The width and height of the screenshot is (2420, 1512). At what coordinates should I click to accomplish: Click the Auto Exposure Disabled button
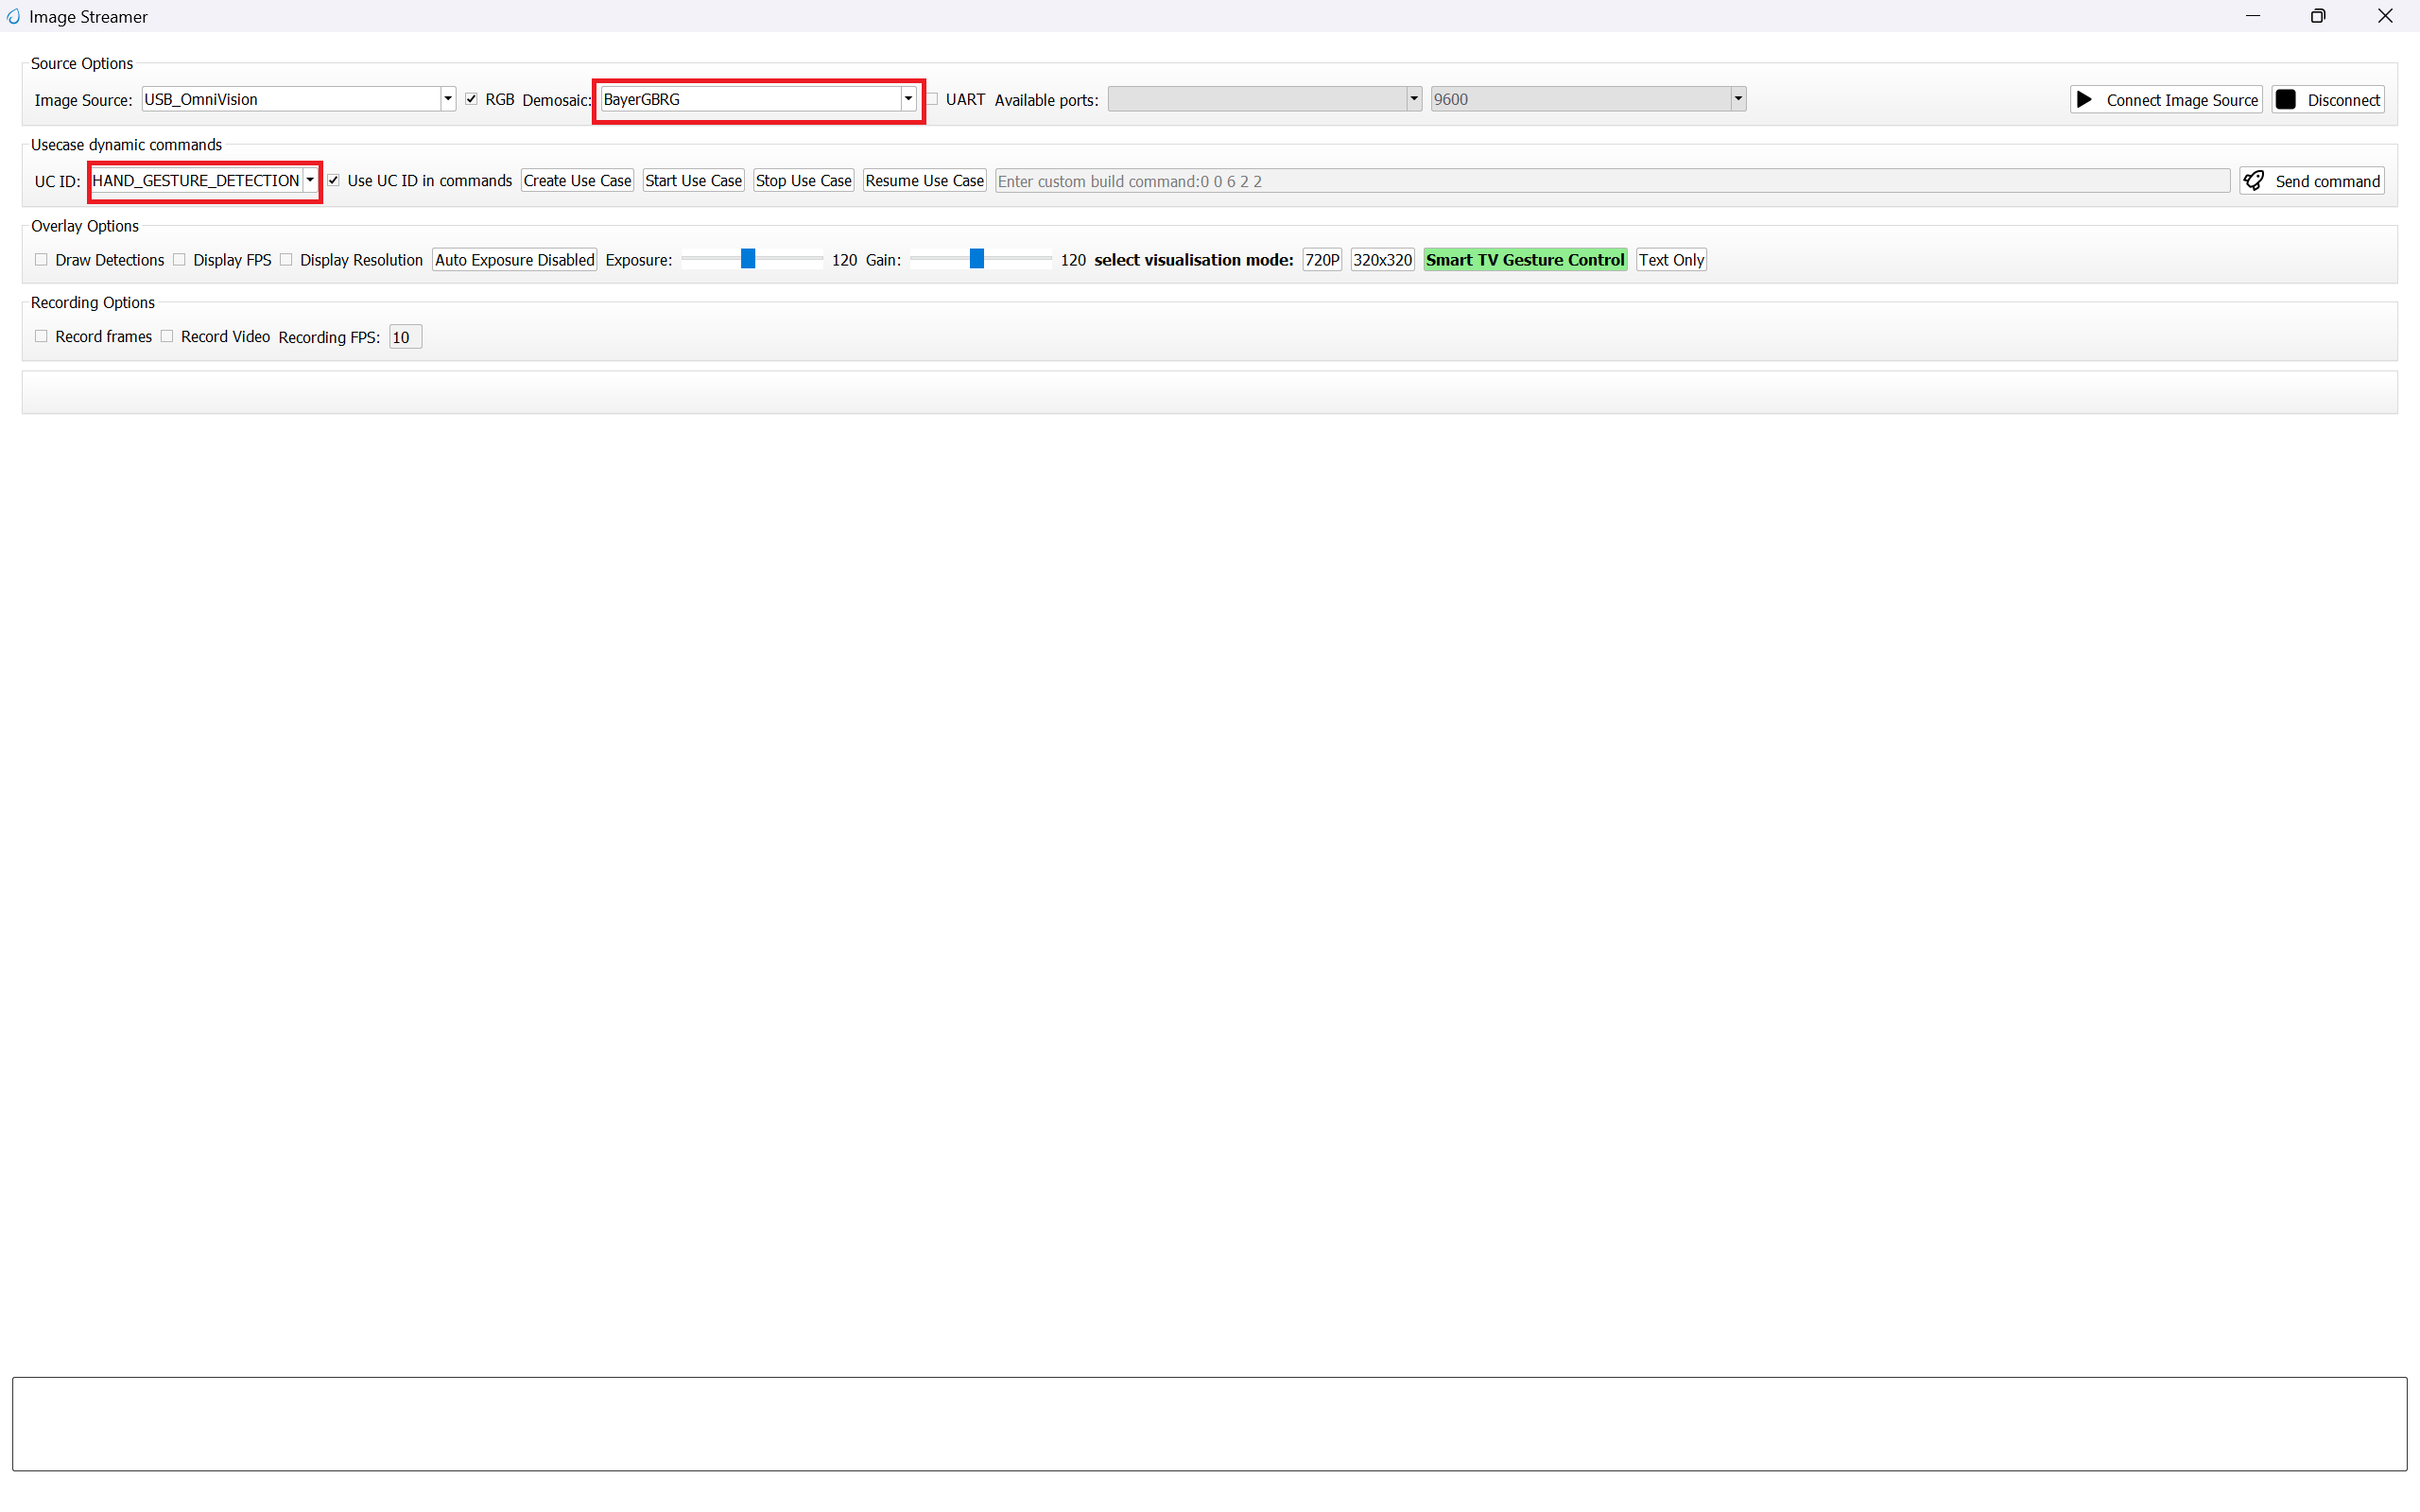pyautogui.click(x=514, y=260)
